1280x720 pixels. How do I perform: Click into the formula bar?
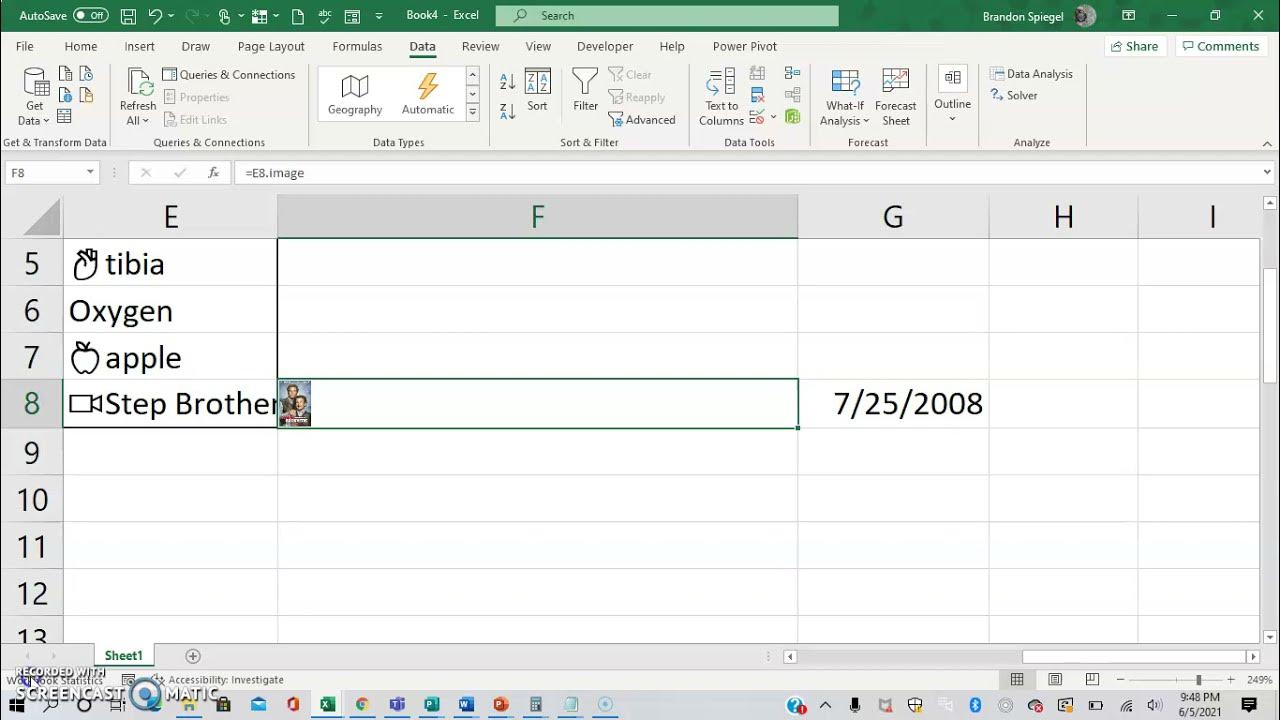click(746, 173)
